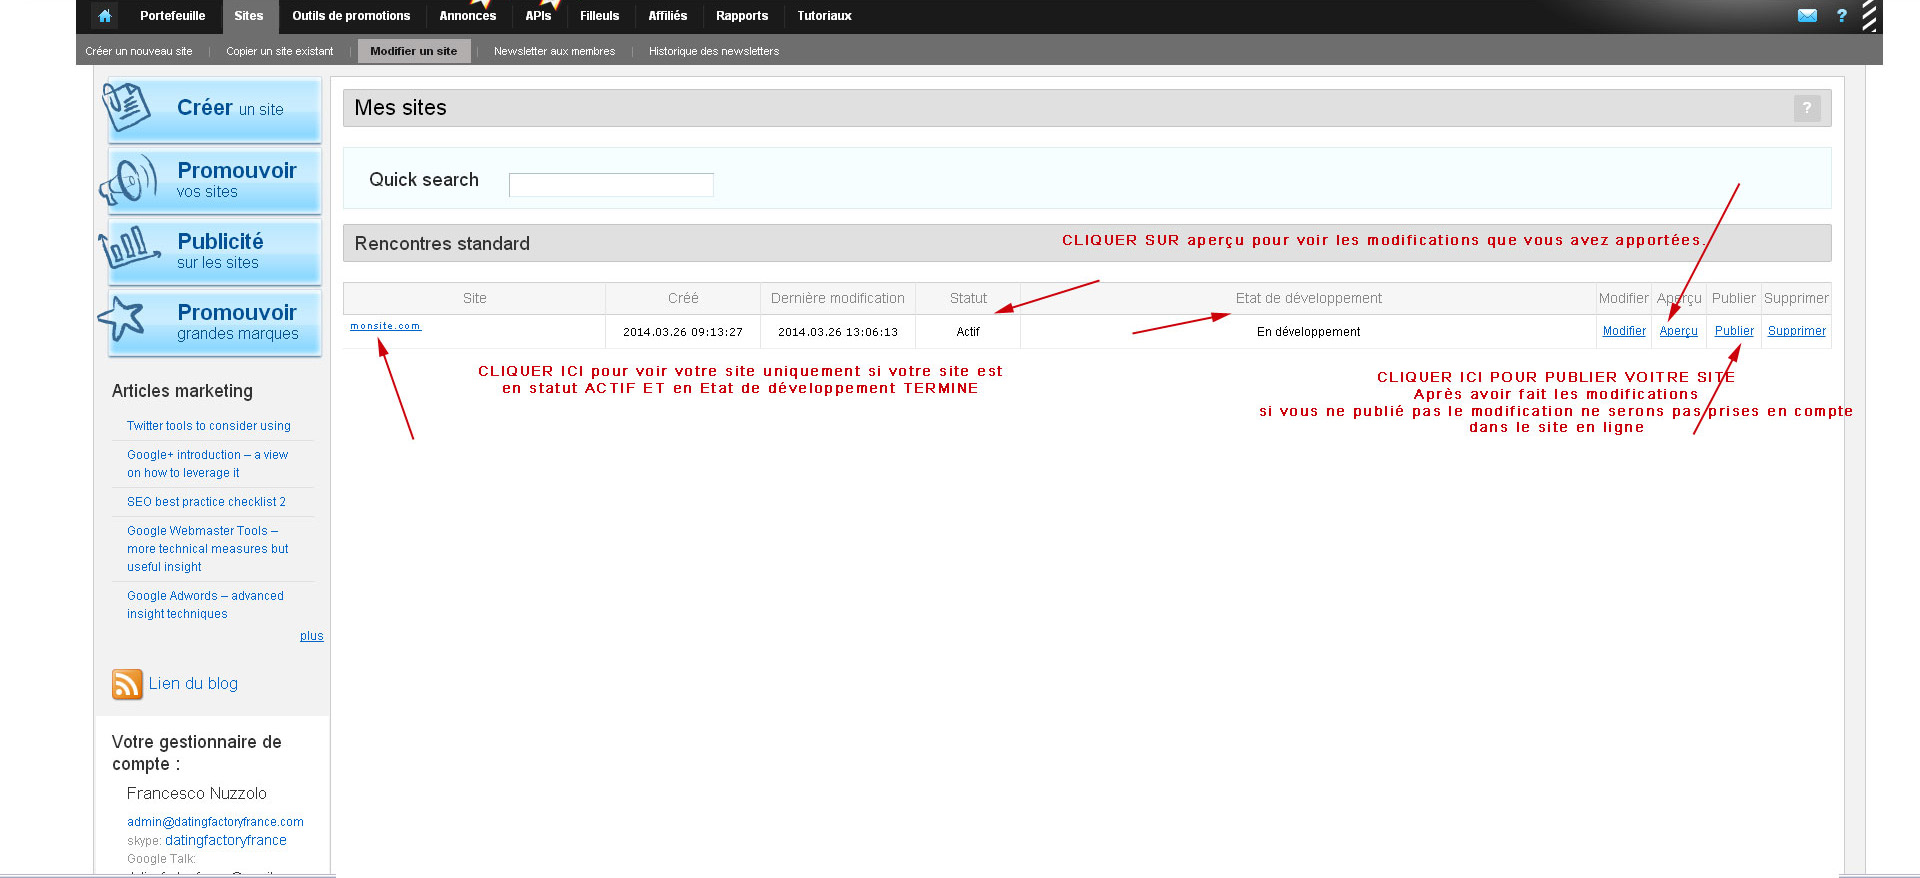
Task: Open Google Adwords advanced insight article
Action: pos(205,605)
